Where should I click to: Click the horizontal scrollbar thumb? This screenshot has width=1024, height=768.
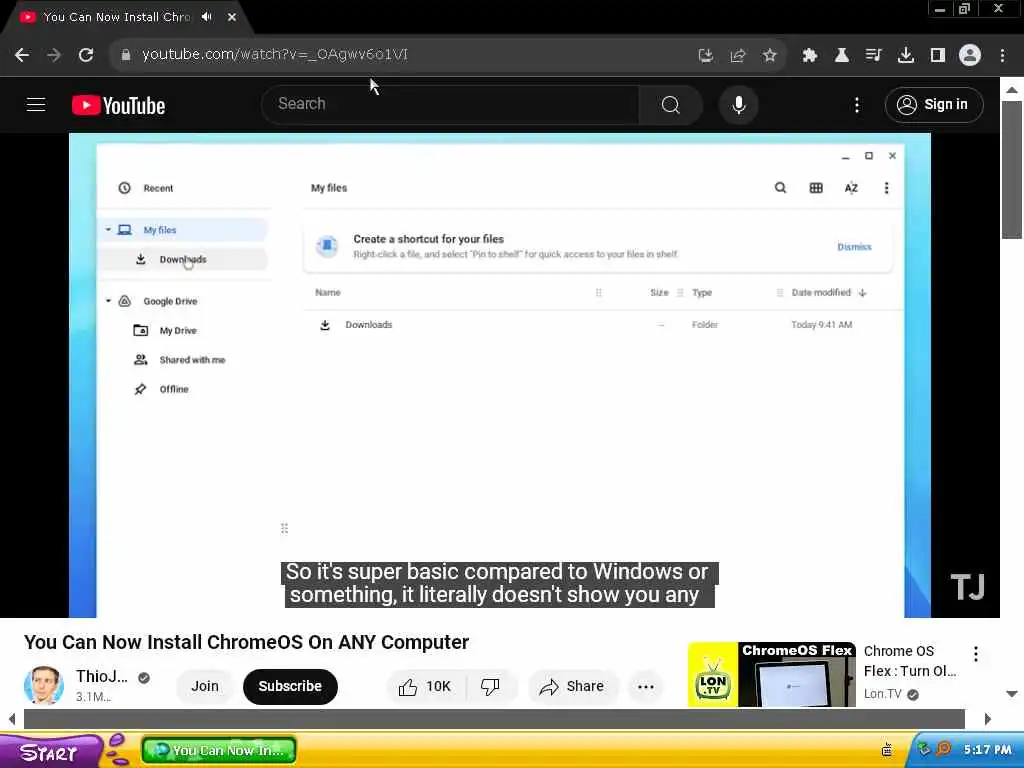(x=494, y=719)
